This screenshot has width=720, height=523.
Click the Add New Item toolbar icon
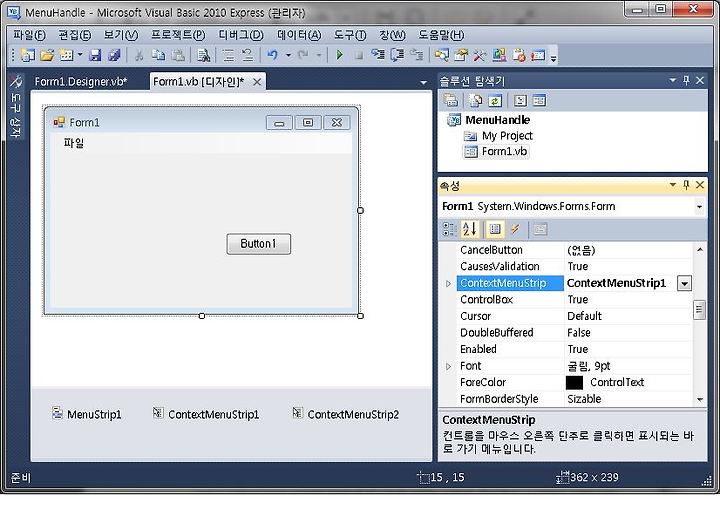[67, 56]
